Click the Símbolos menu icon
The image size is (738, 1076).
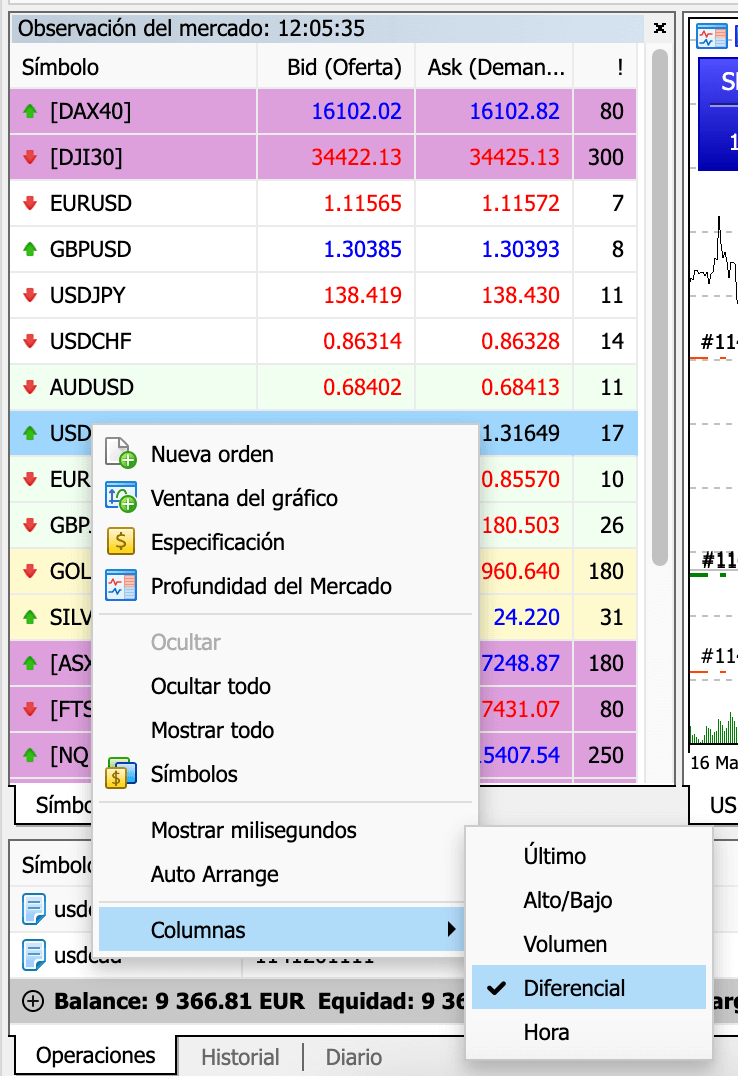click(x=121, y=773)
